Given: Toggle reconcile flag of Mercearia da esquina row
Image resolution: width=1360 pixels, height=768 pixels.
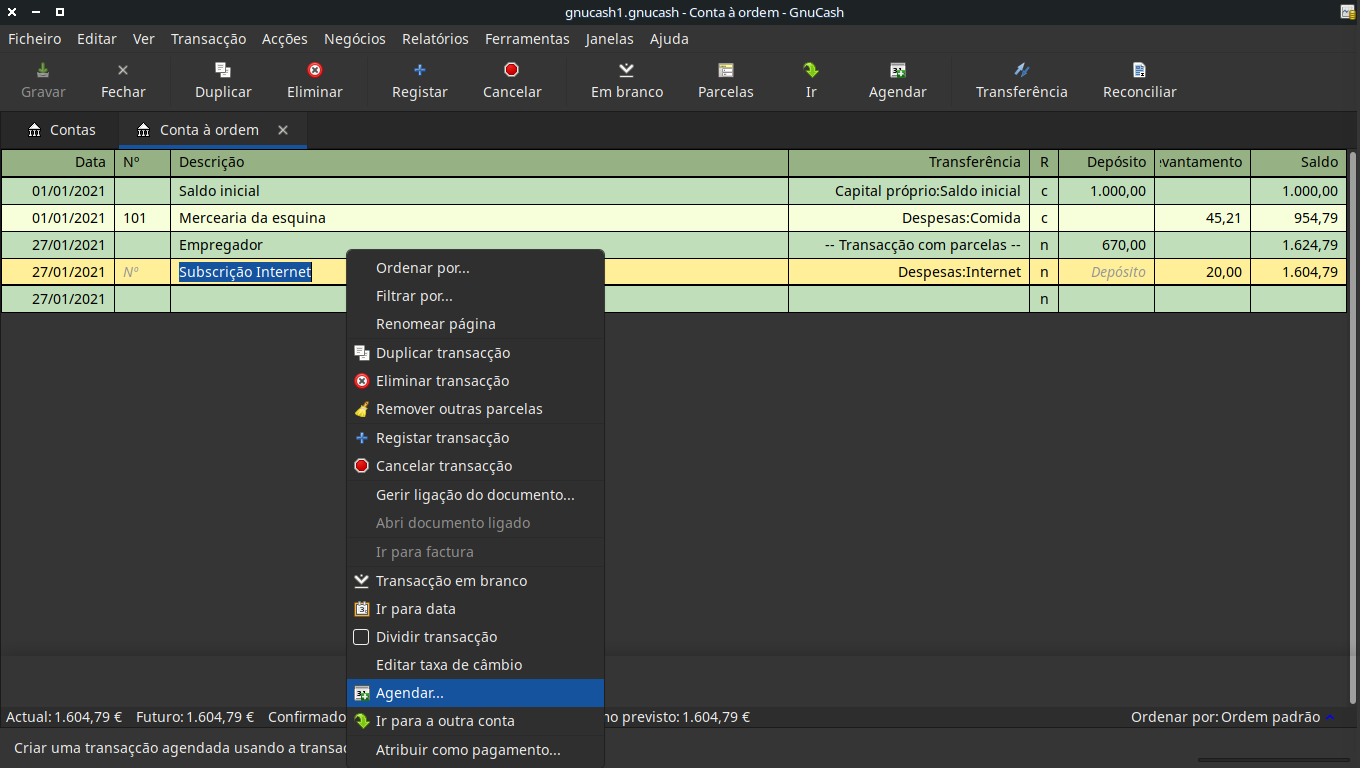Looking at the screenshot, I should coord(1044,218).
